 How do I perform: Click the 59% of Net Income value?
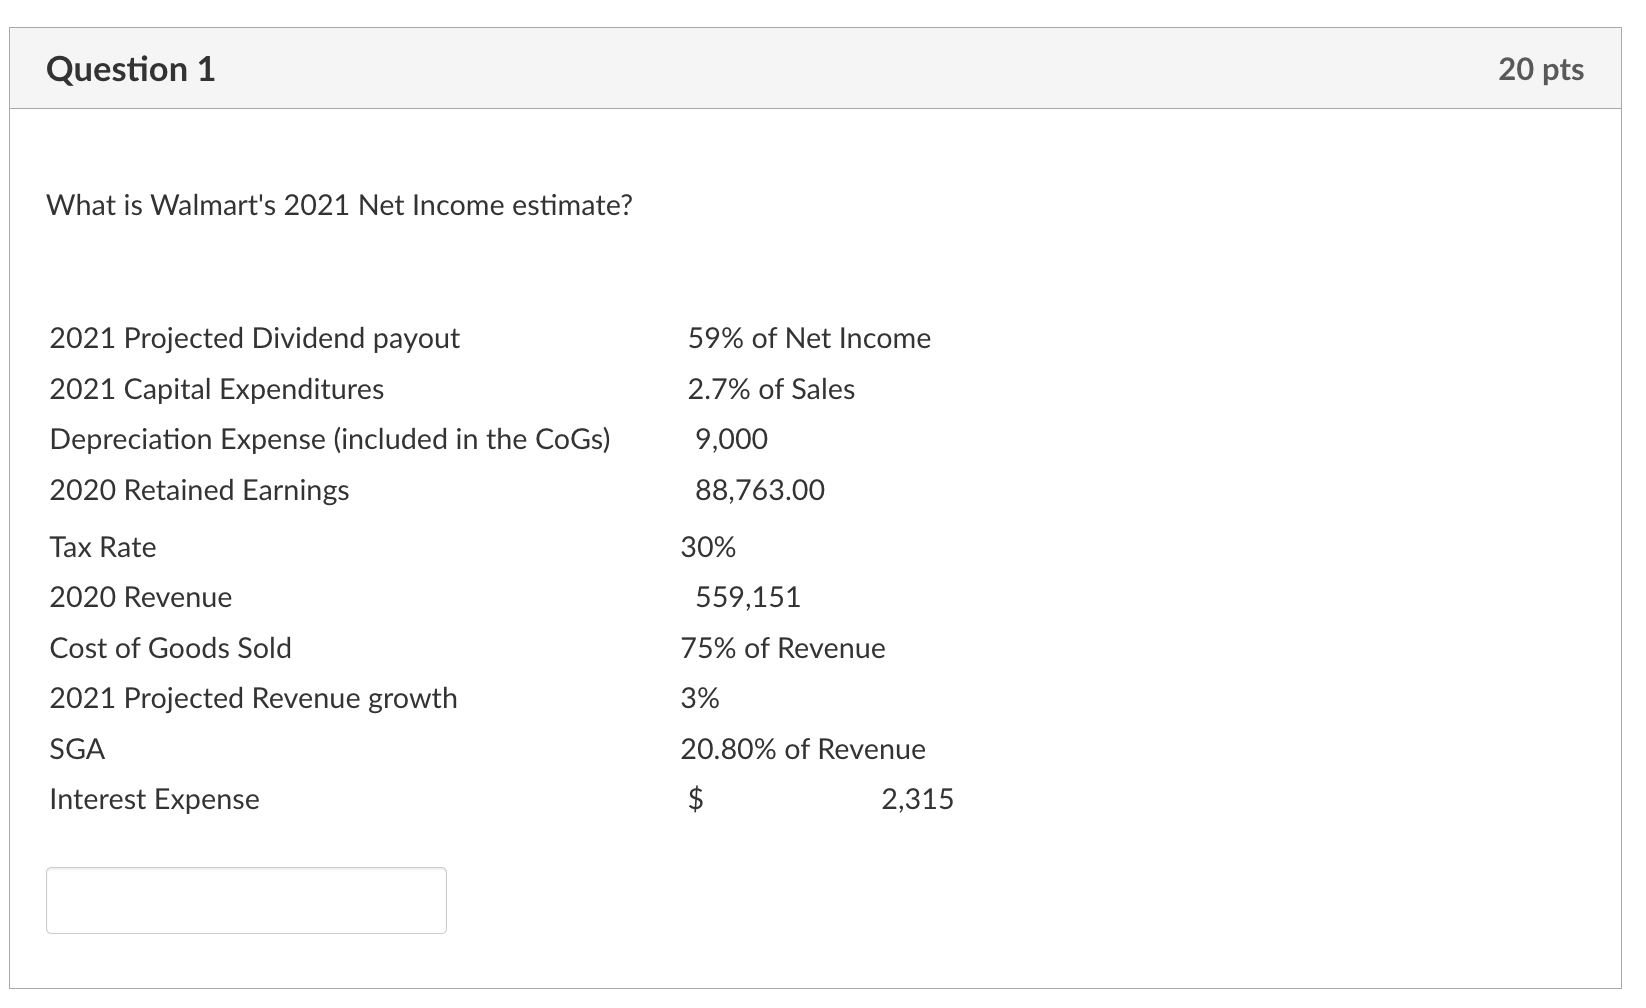pos(808,337)
